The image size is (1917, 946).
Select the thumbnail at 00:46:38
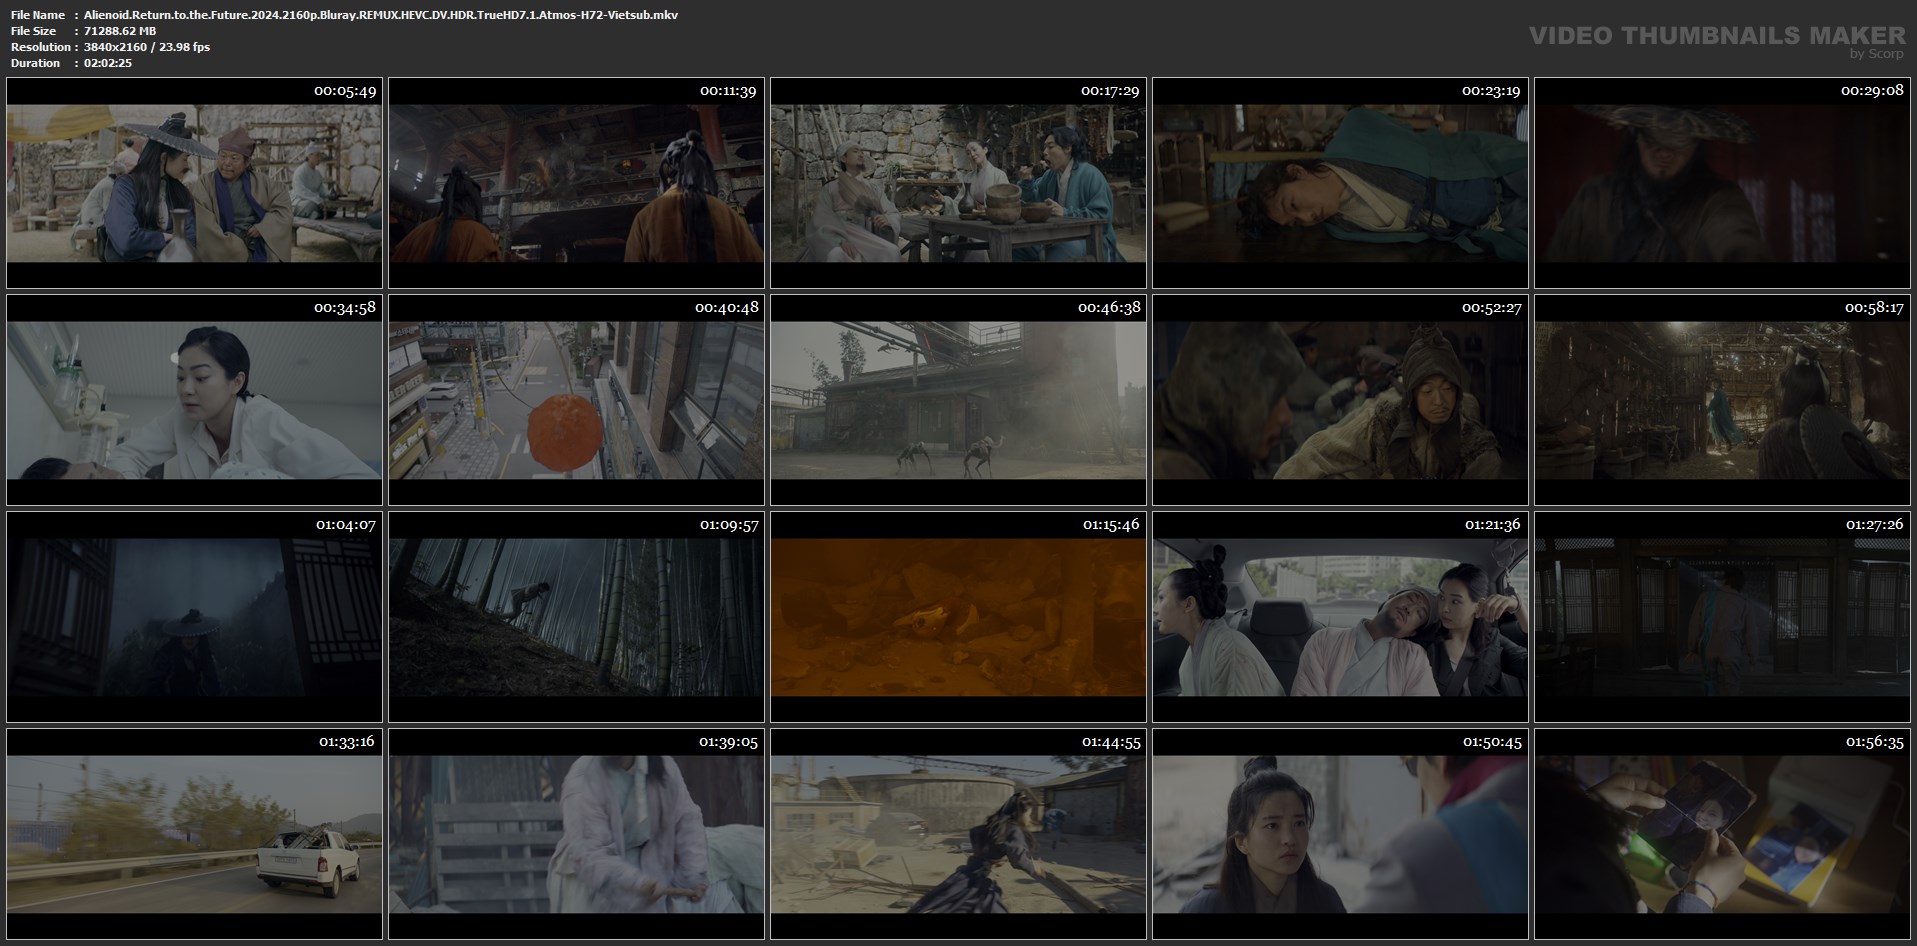click(x=958, y=400)
